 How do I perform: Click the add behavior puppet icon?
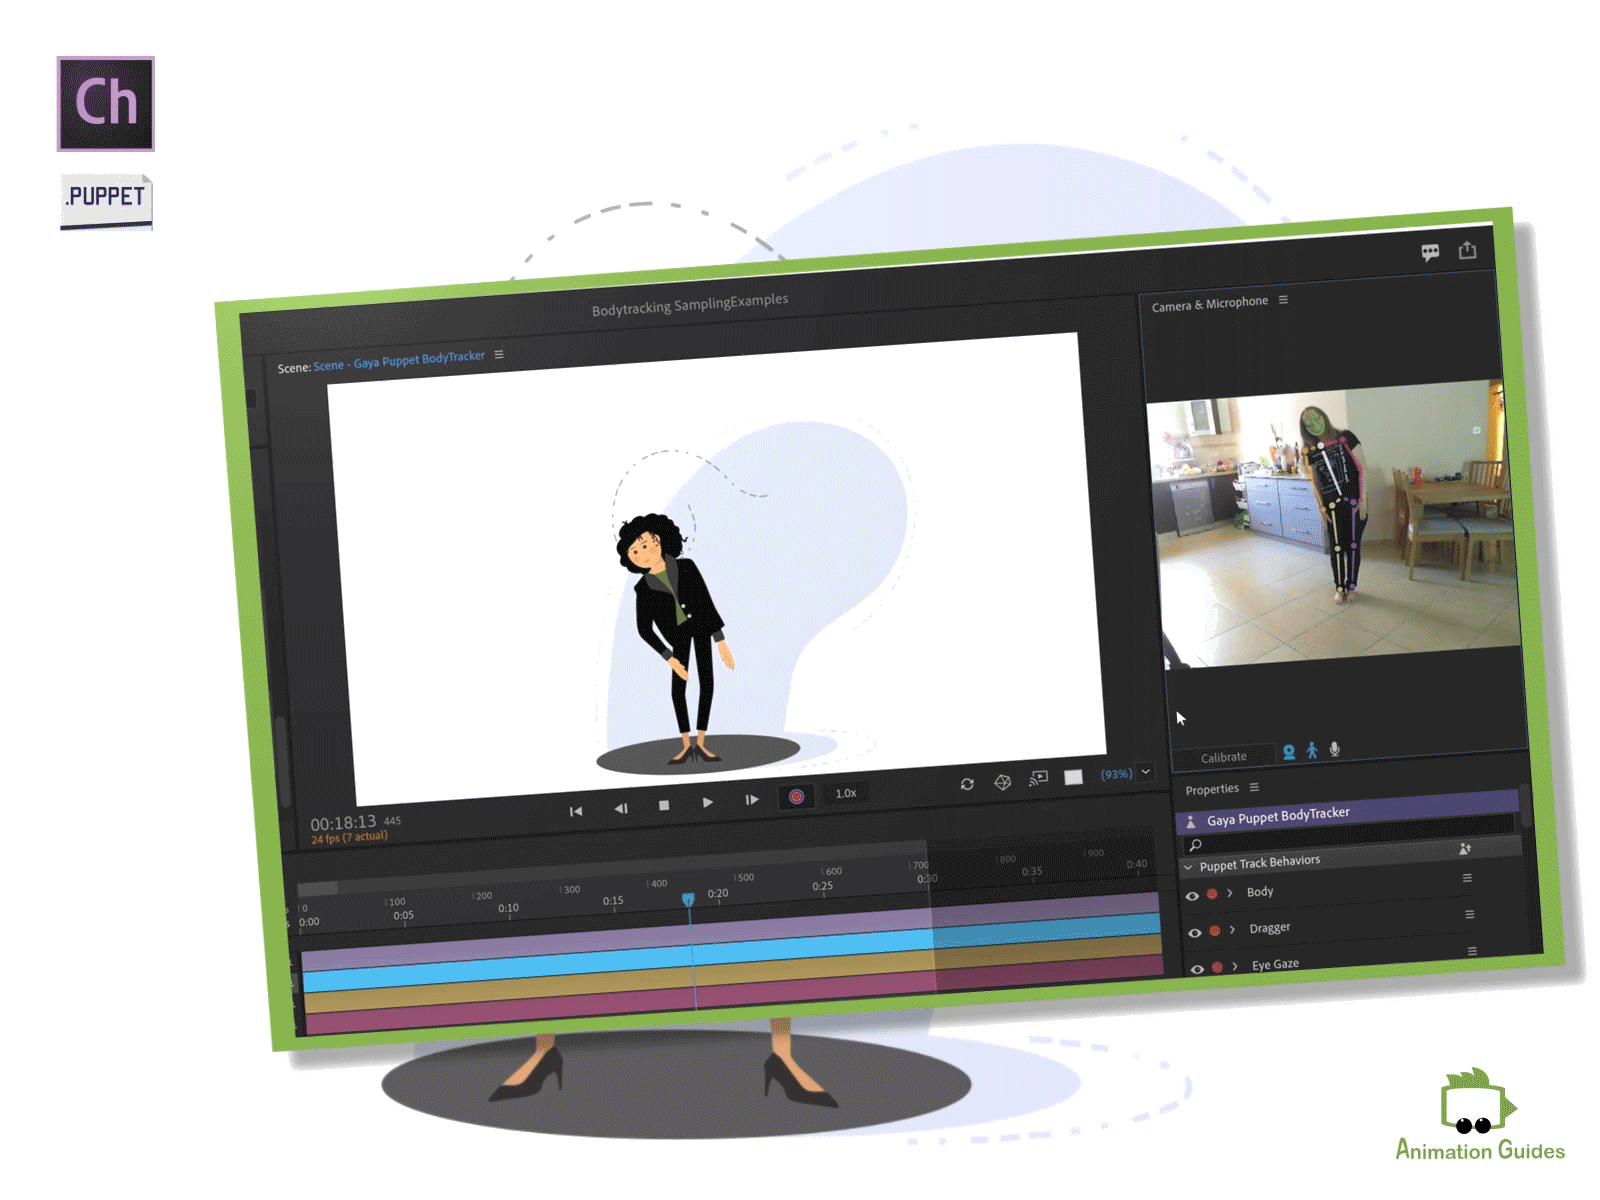1465,849
